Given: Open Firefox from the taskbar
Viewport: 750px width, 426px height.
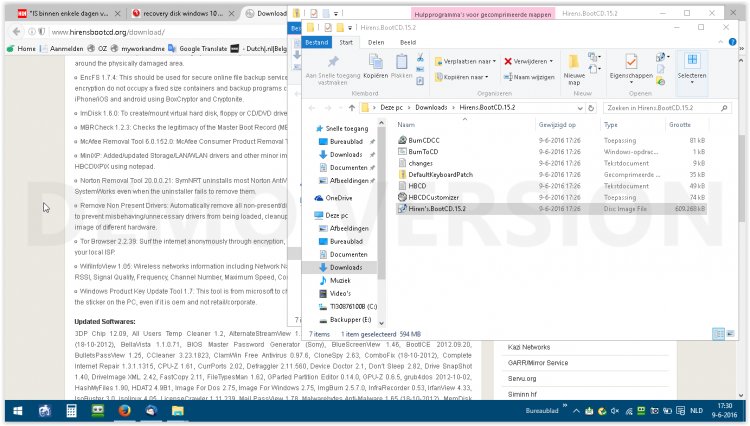Looking at the screenshot, I should [124, 410].
